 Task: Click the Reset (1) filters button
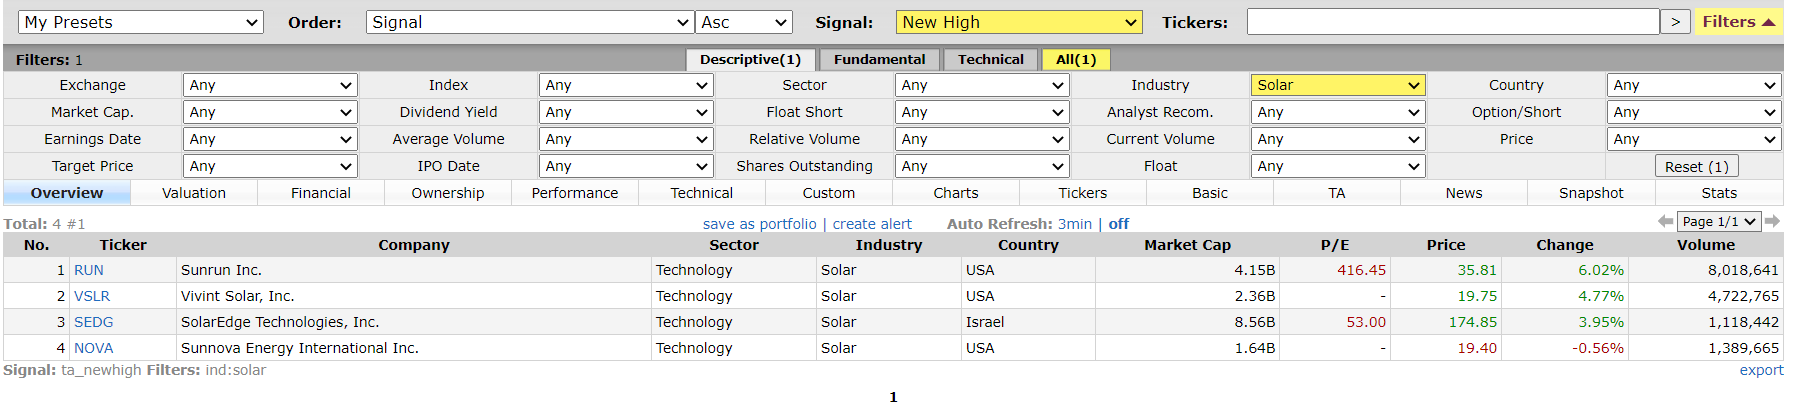tap(1696, 167)
